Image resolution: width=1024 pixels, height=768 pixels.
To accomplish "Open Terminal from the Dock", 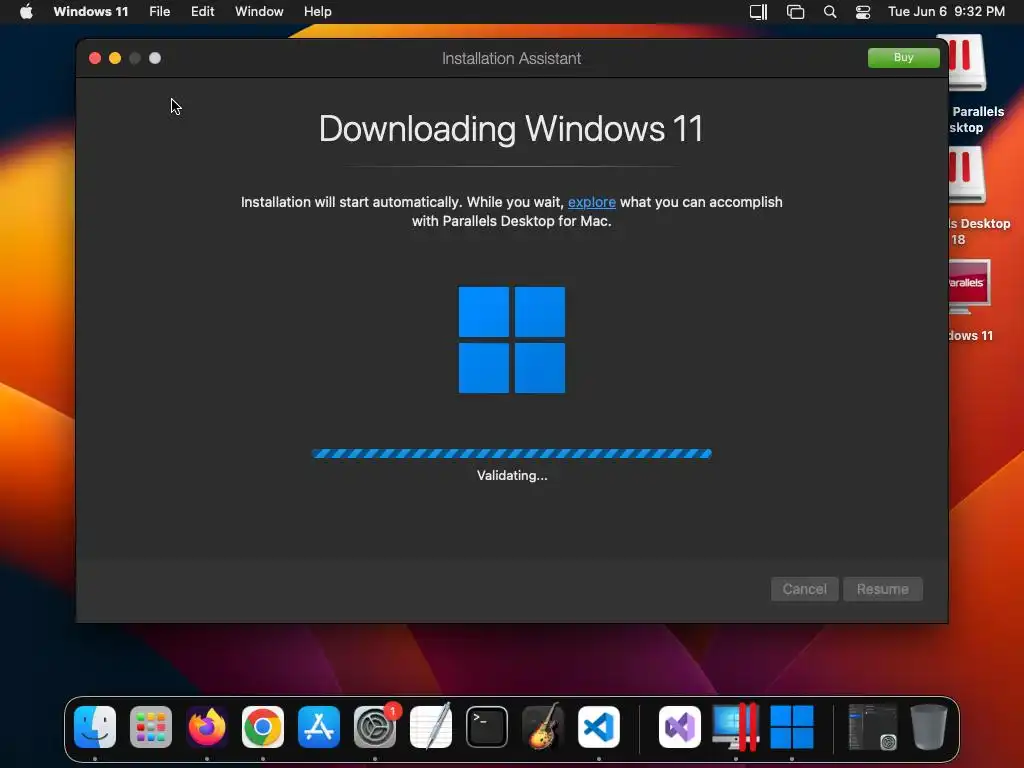I will (x=487, y=727).
